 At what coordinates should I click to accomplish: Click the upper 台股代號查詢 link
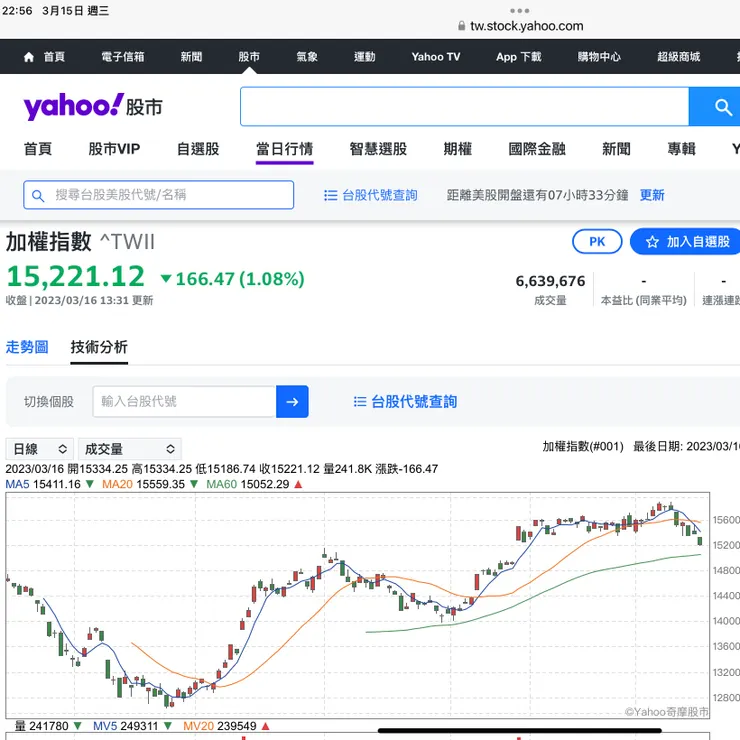(379, 195)
